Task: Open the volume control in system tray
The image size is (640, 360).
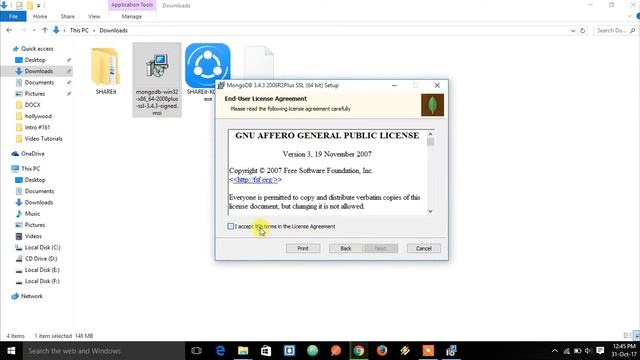Action: point(588,351)
